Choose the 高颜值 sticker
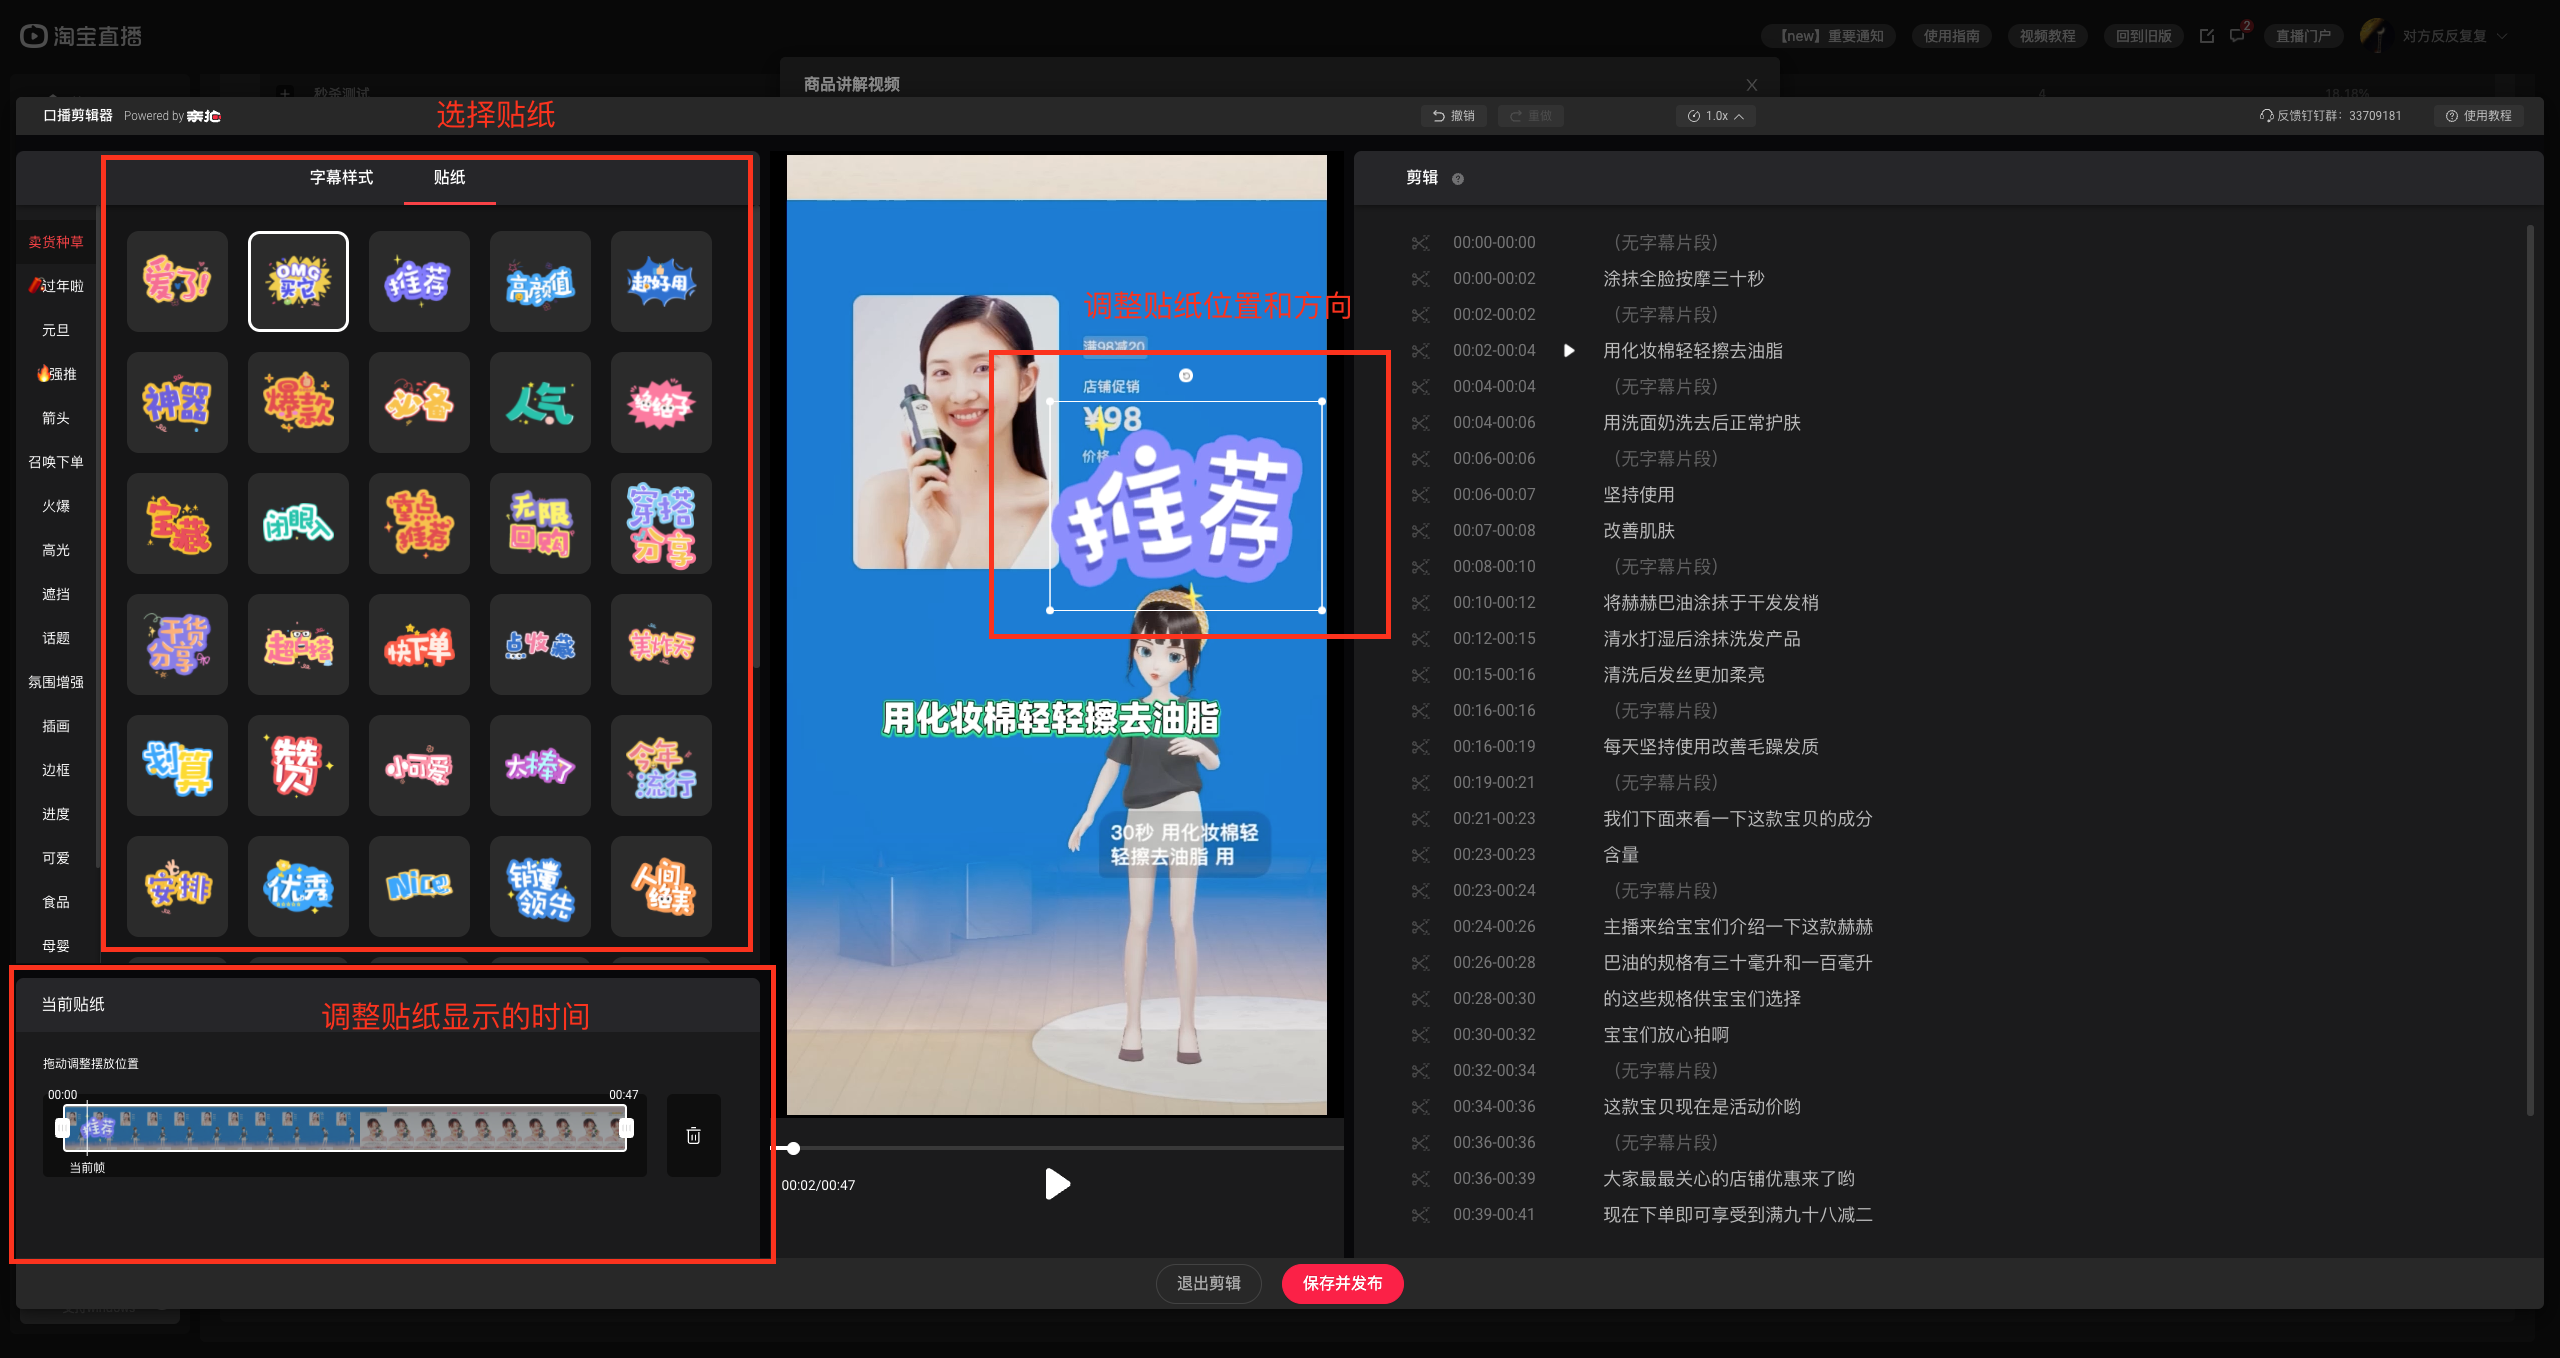 540,281
